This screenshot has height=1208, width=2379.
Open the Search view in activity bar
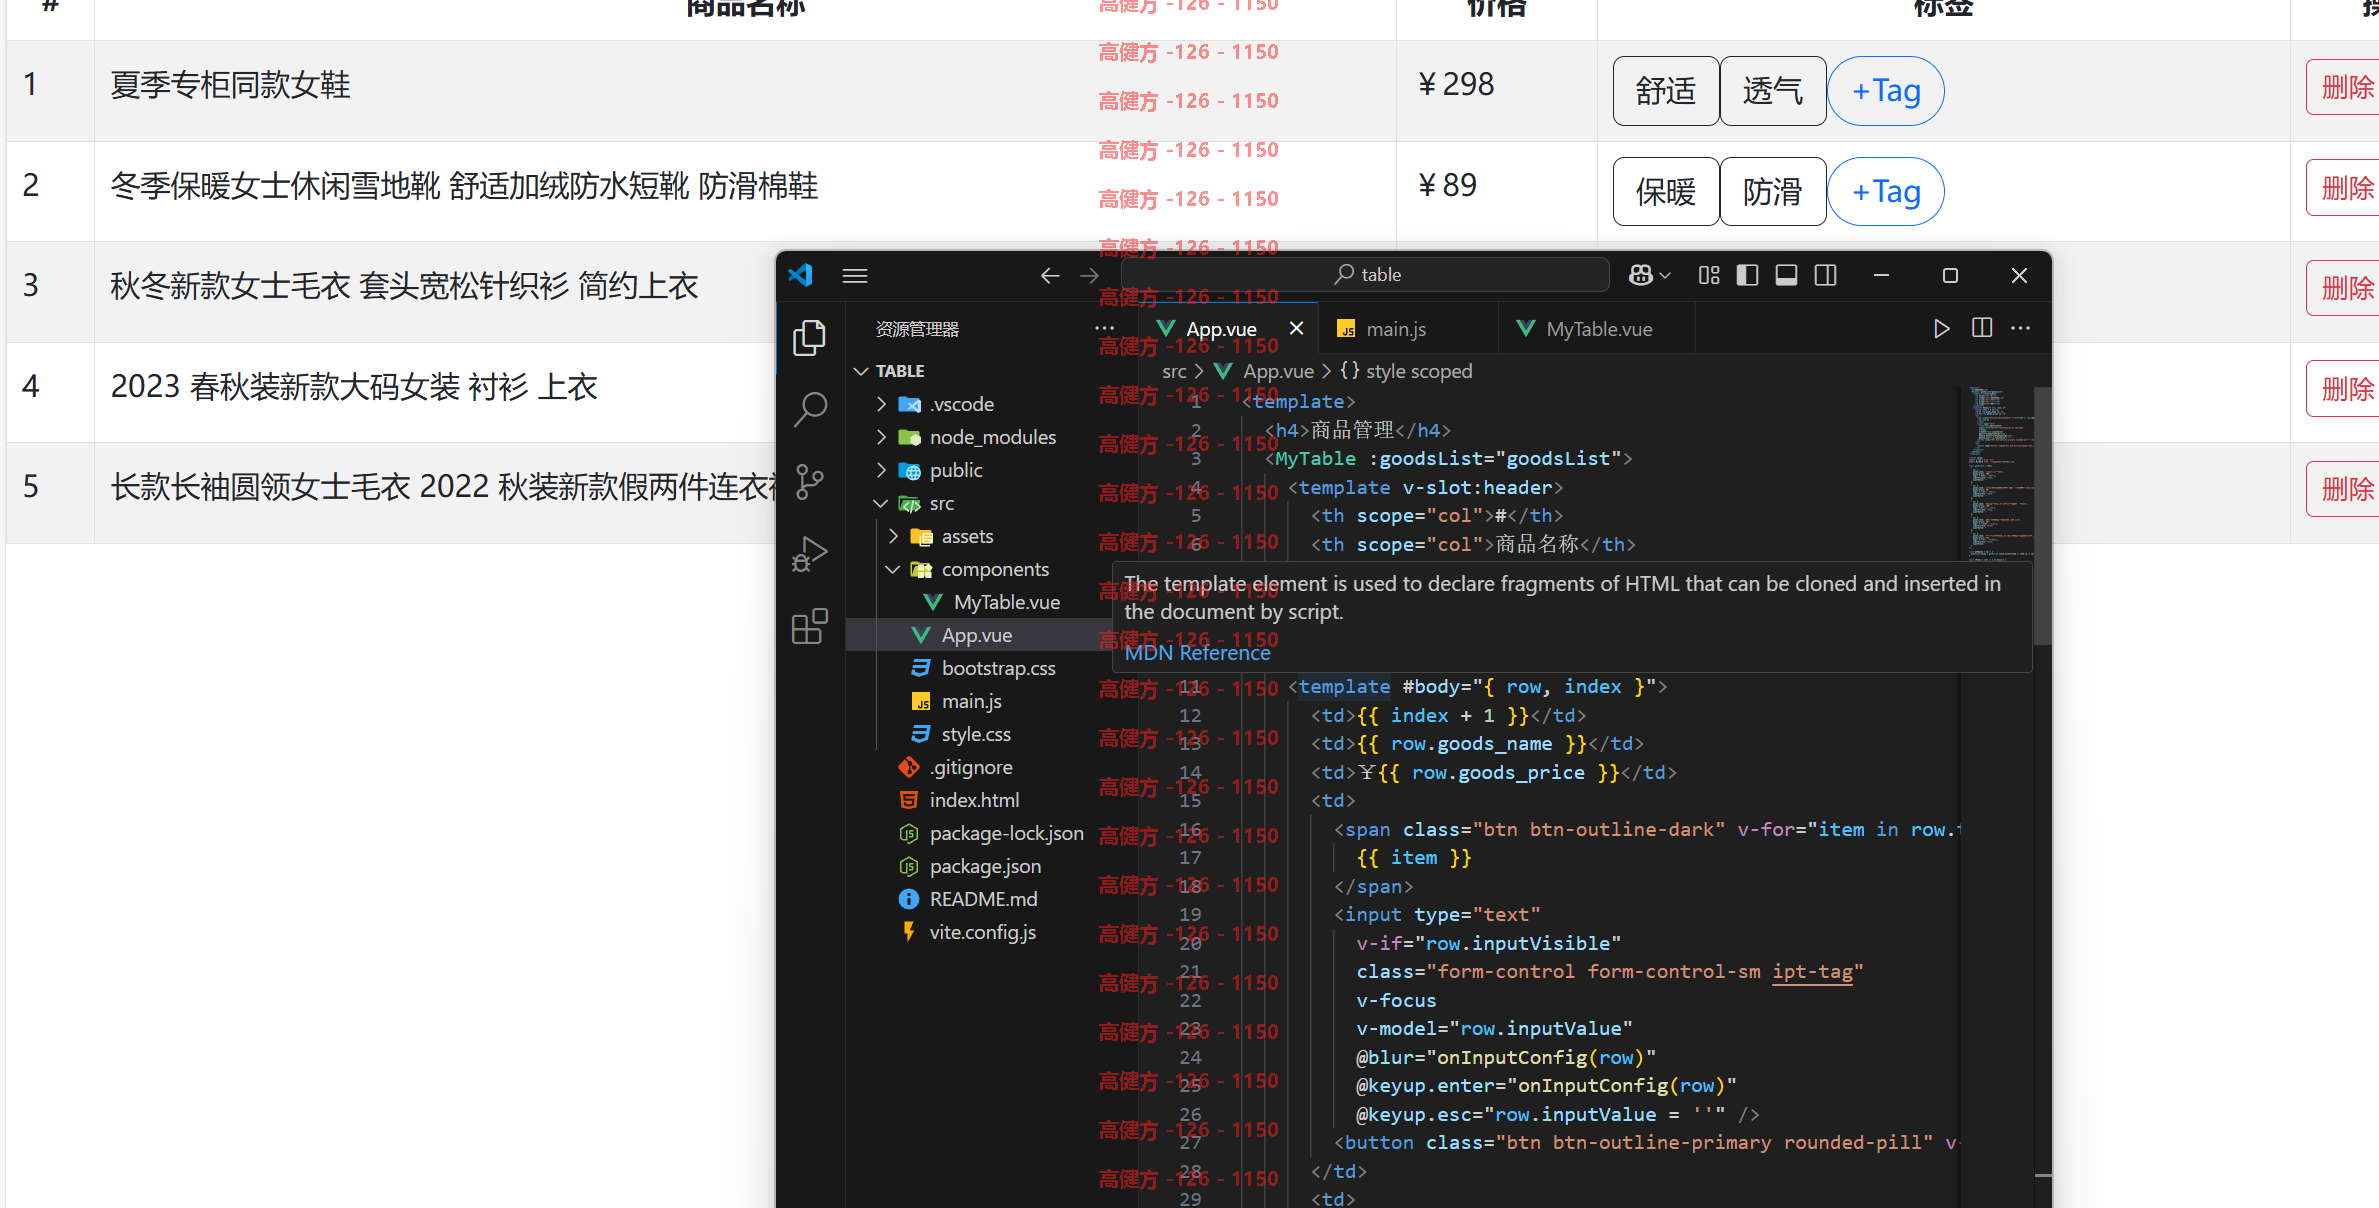(x=809, y=409)
